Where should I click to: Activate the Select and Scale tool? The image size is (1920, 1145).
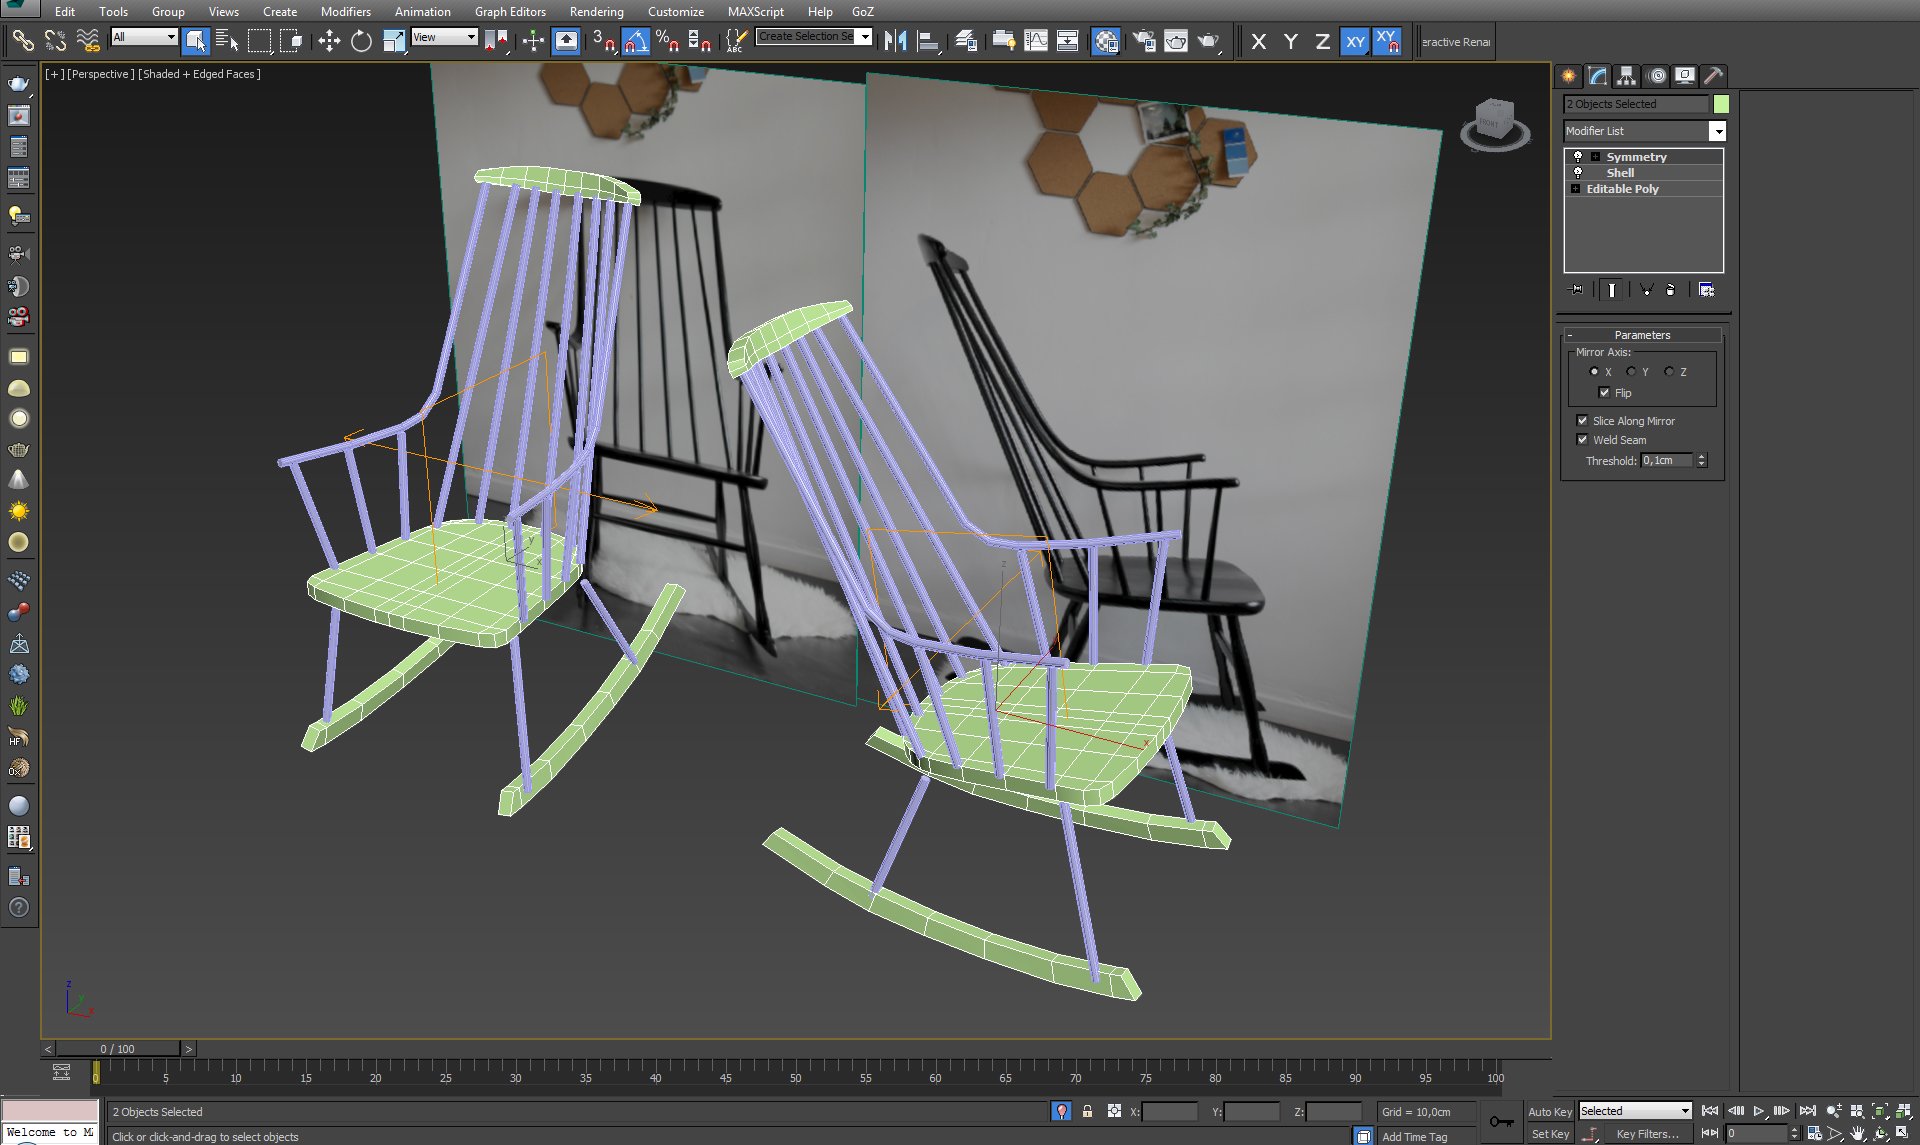[394, 41]
